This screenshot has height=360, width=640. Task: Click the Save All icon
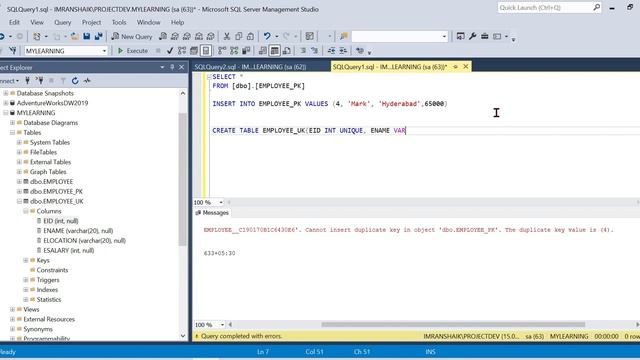(x=98, y=37)
